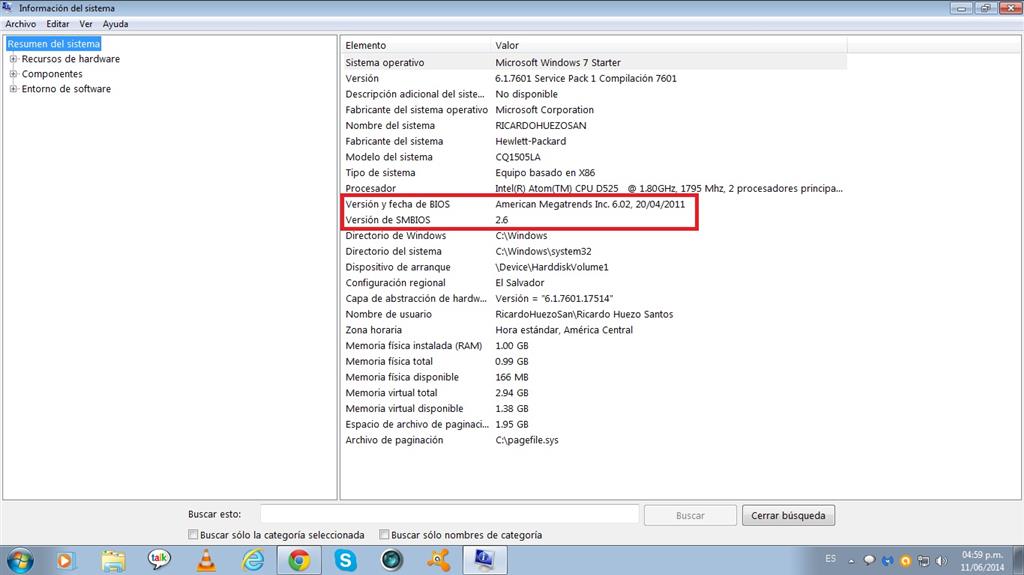
Task: Click 'Hewlett-Packard' value
Action: [x=530, y=141]
